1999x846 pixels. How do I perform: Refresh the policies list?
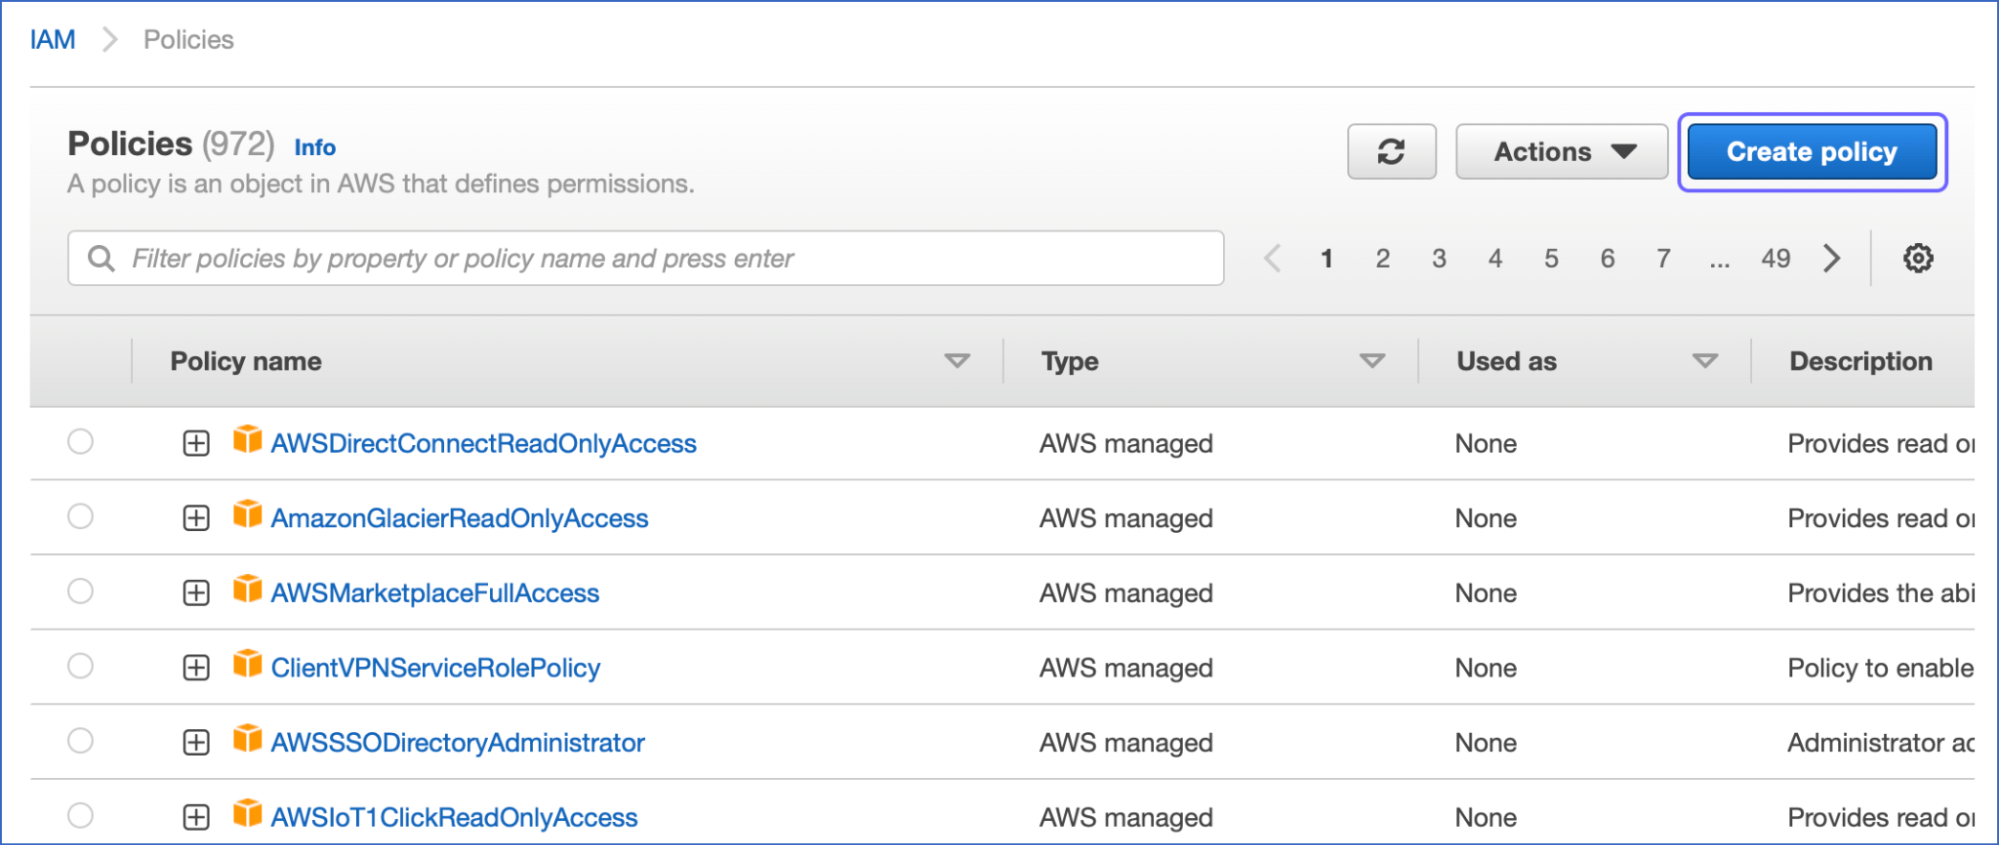click(x=1391, y=152)
